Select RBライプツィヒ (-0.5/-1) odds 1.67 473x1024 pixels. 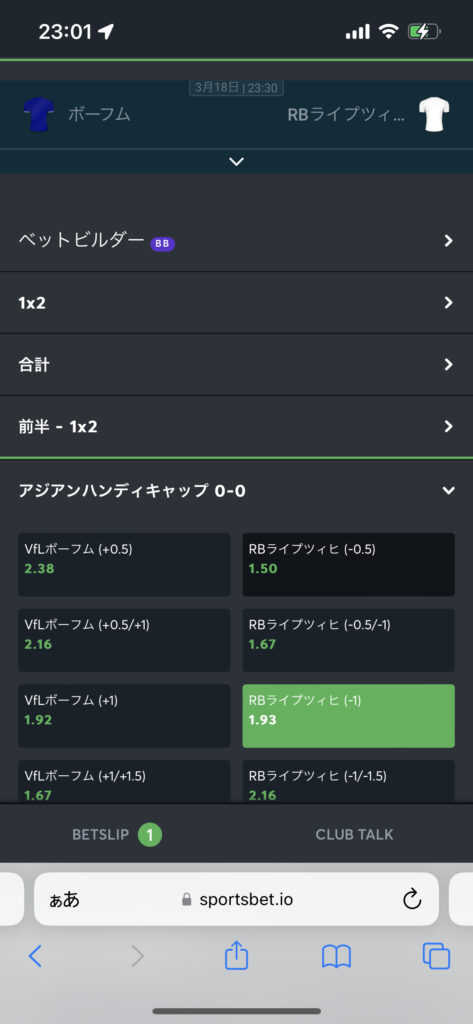coord(348,641)
